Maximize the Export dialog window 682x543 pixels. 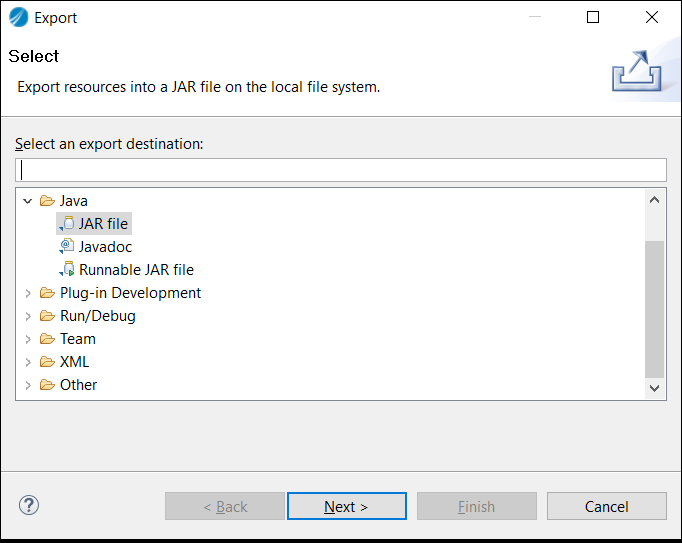tap(593, 17)
